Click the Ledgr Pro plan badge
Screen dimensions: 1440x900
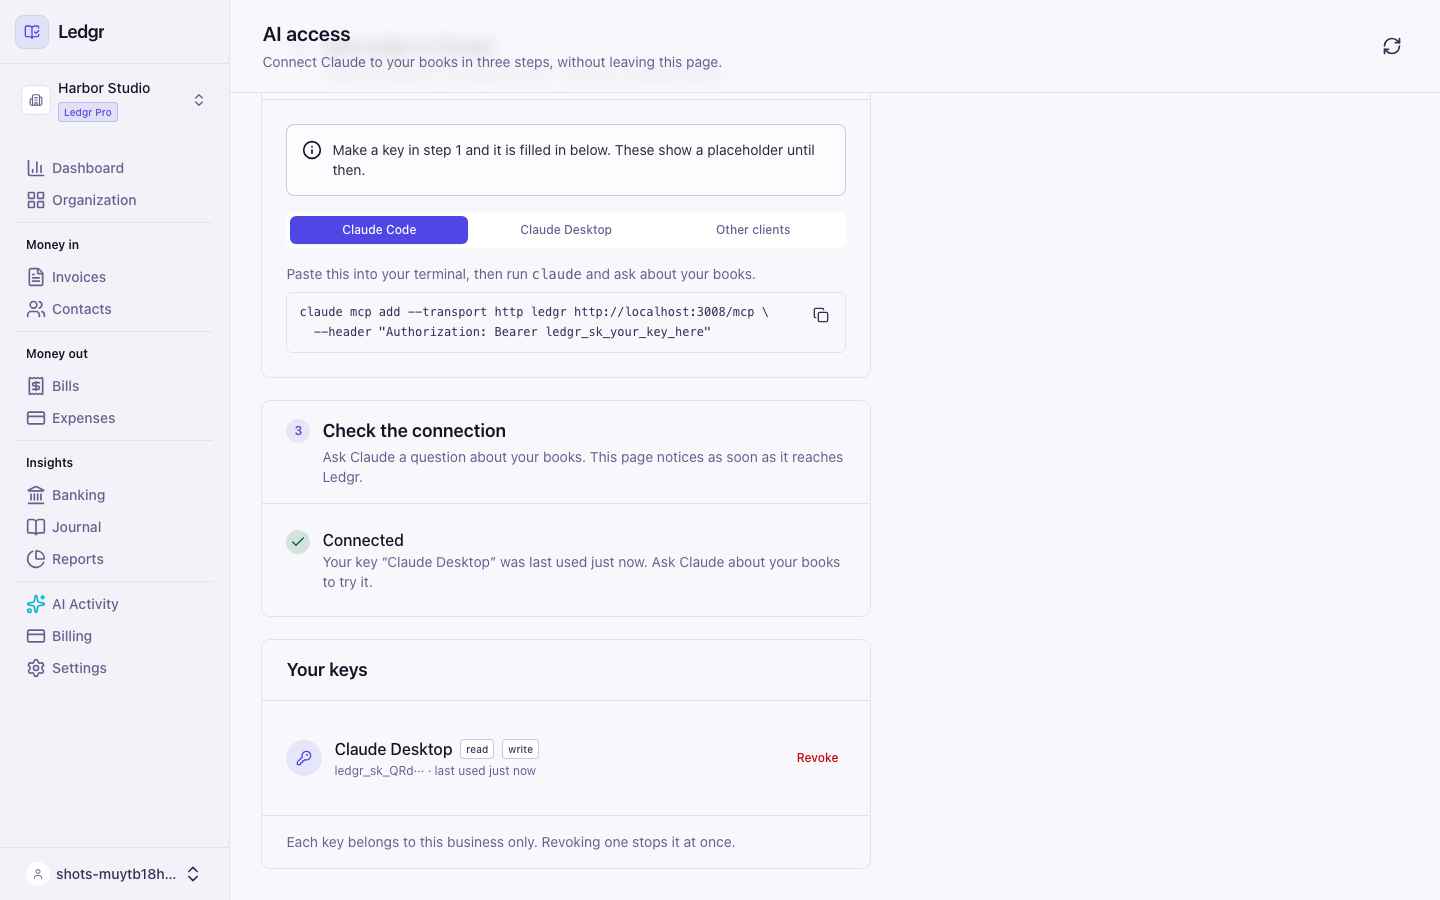pyautogui.click(x=88, y=112)
